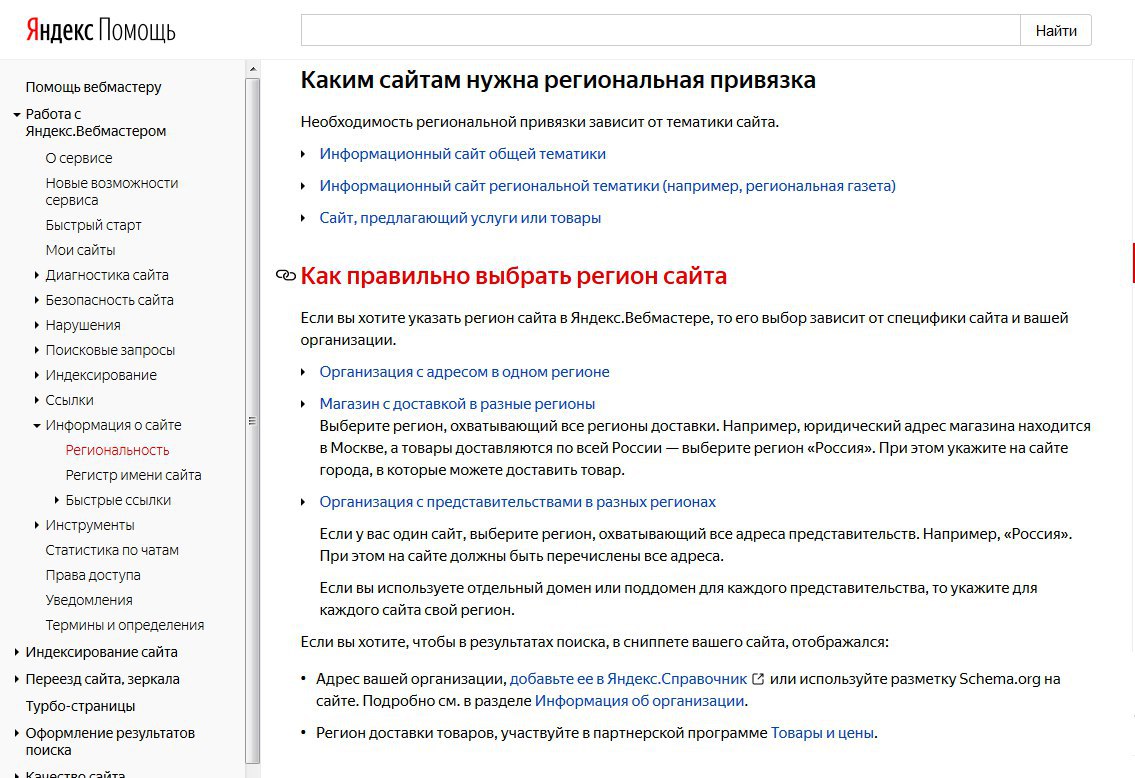Click into the search input field
This screenshot has width=1135, height=778.
(x=660, y=30)
